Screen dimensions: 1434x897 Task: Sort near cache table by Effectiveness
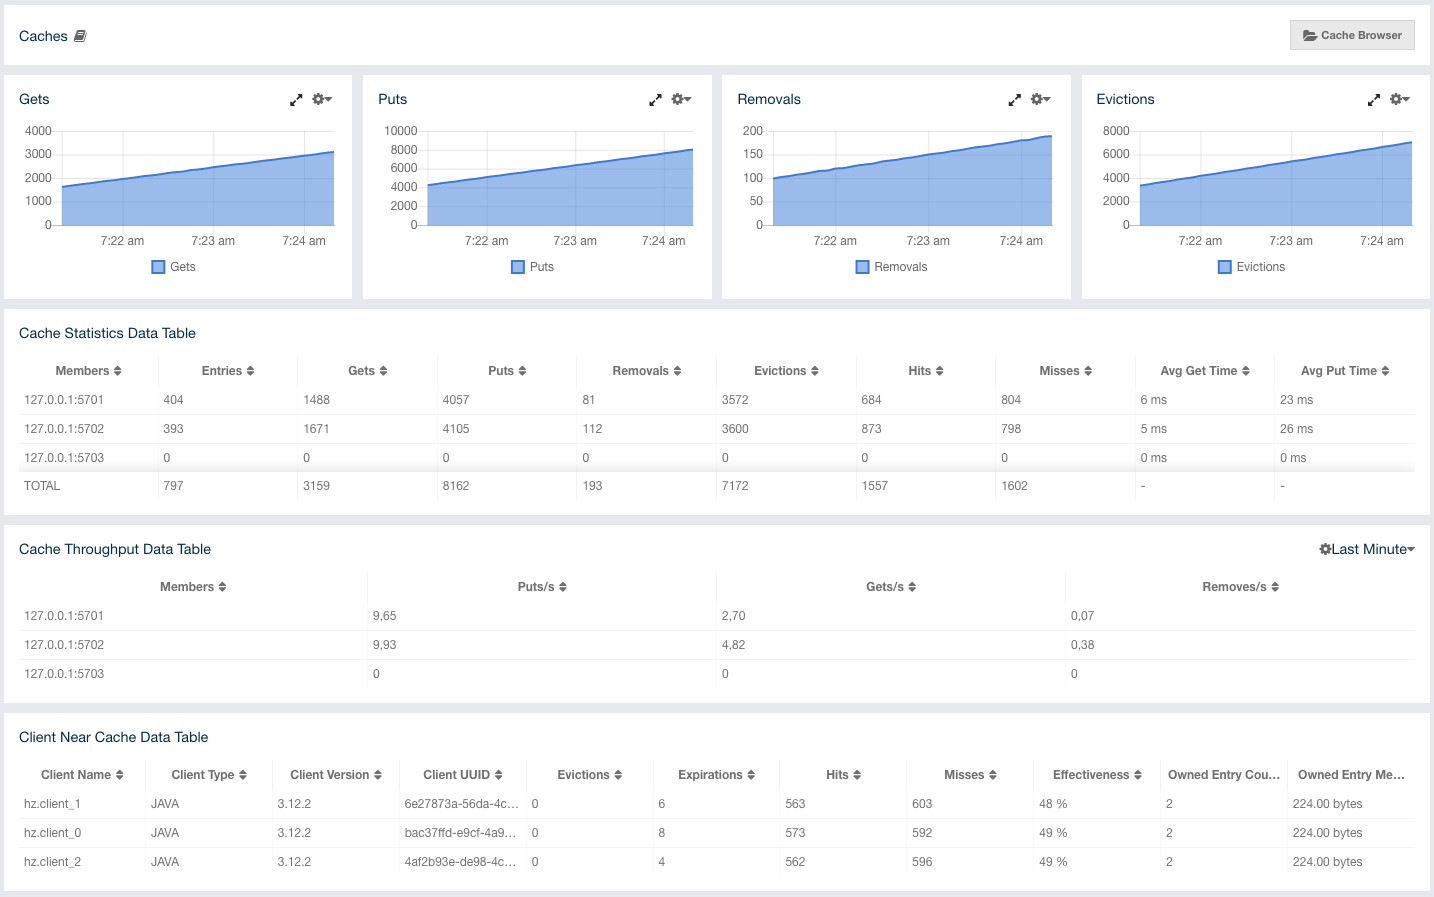[1097, 775]
